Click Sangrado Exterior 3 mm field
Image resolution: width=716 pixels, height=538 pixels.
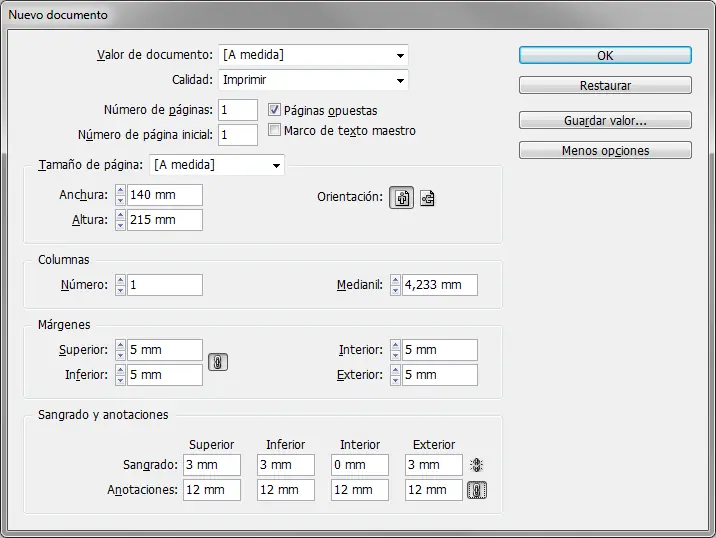coord(434,465)
